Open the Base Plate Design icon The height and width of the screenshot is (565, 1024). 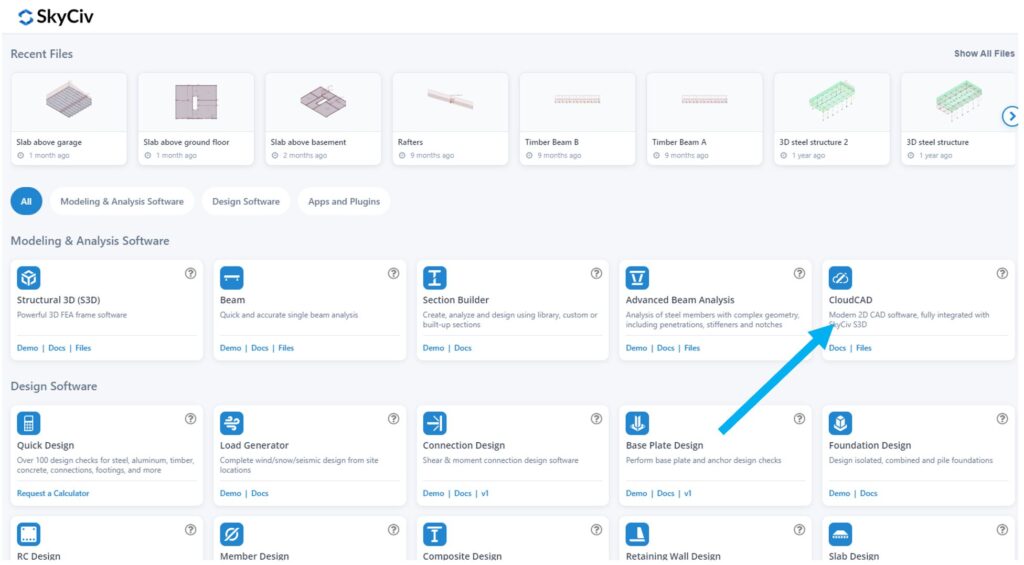(x=637, y=423)
